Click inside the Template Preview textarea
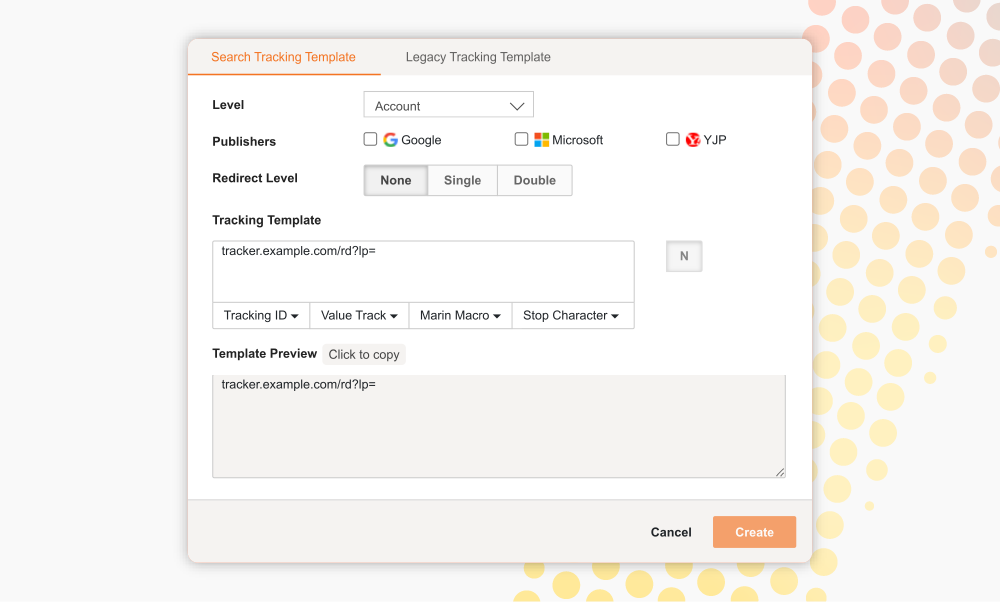 pyautogui.click(x=499, y=426)
